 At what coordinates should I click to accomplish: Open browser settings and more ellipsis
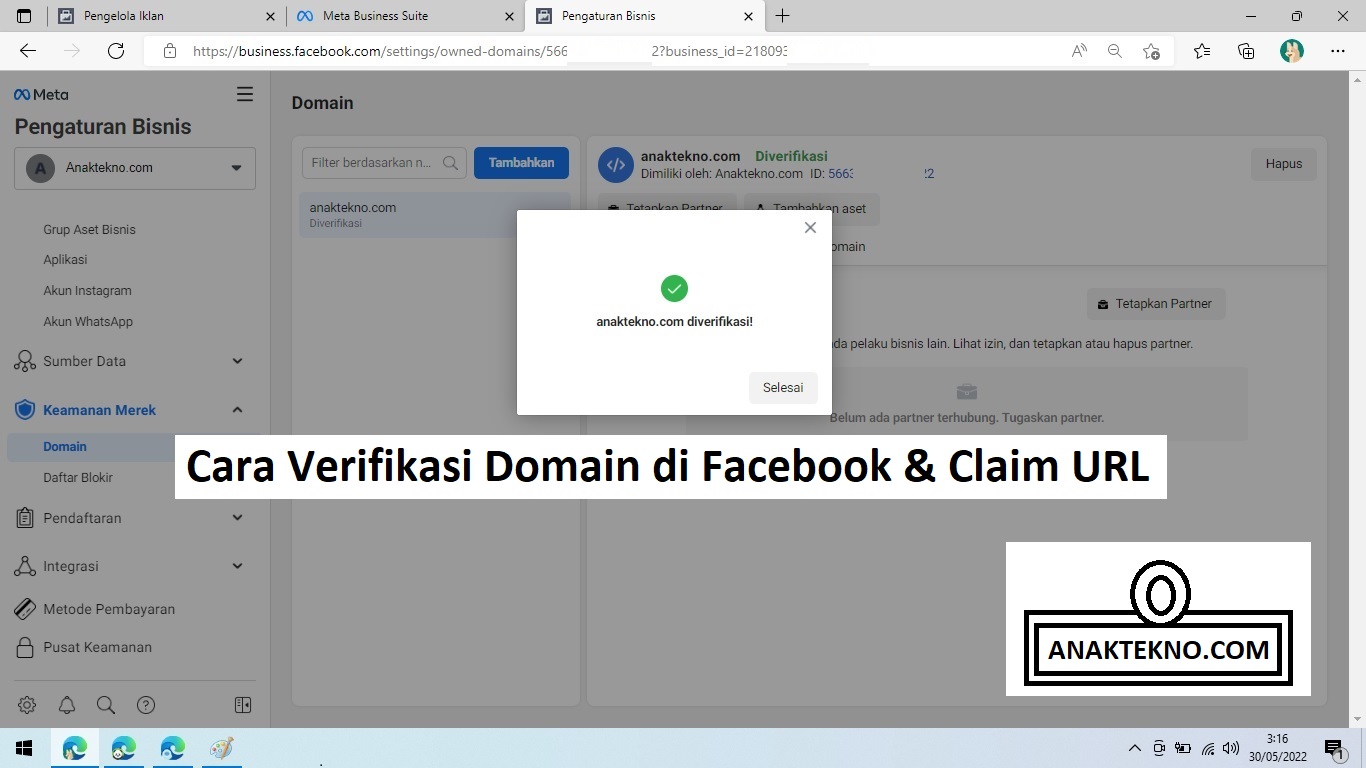(1338, 51)
